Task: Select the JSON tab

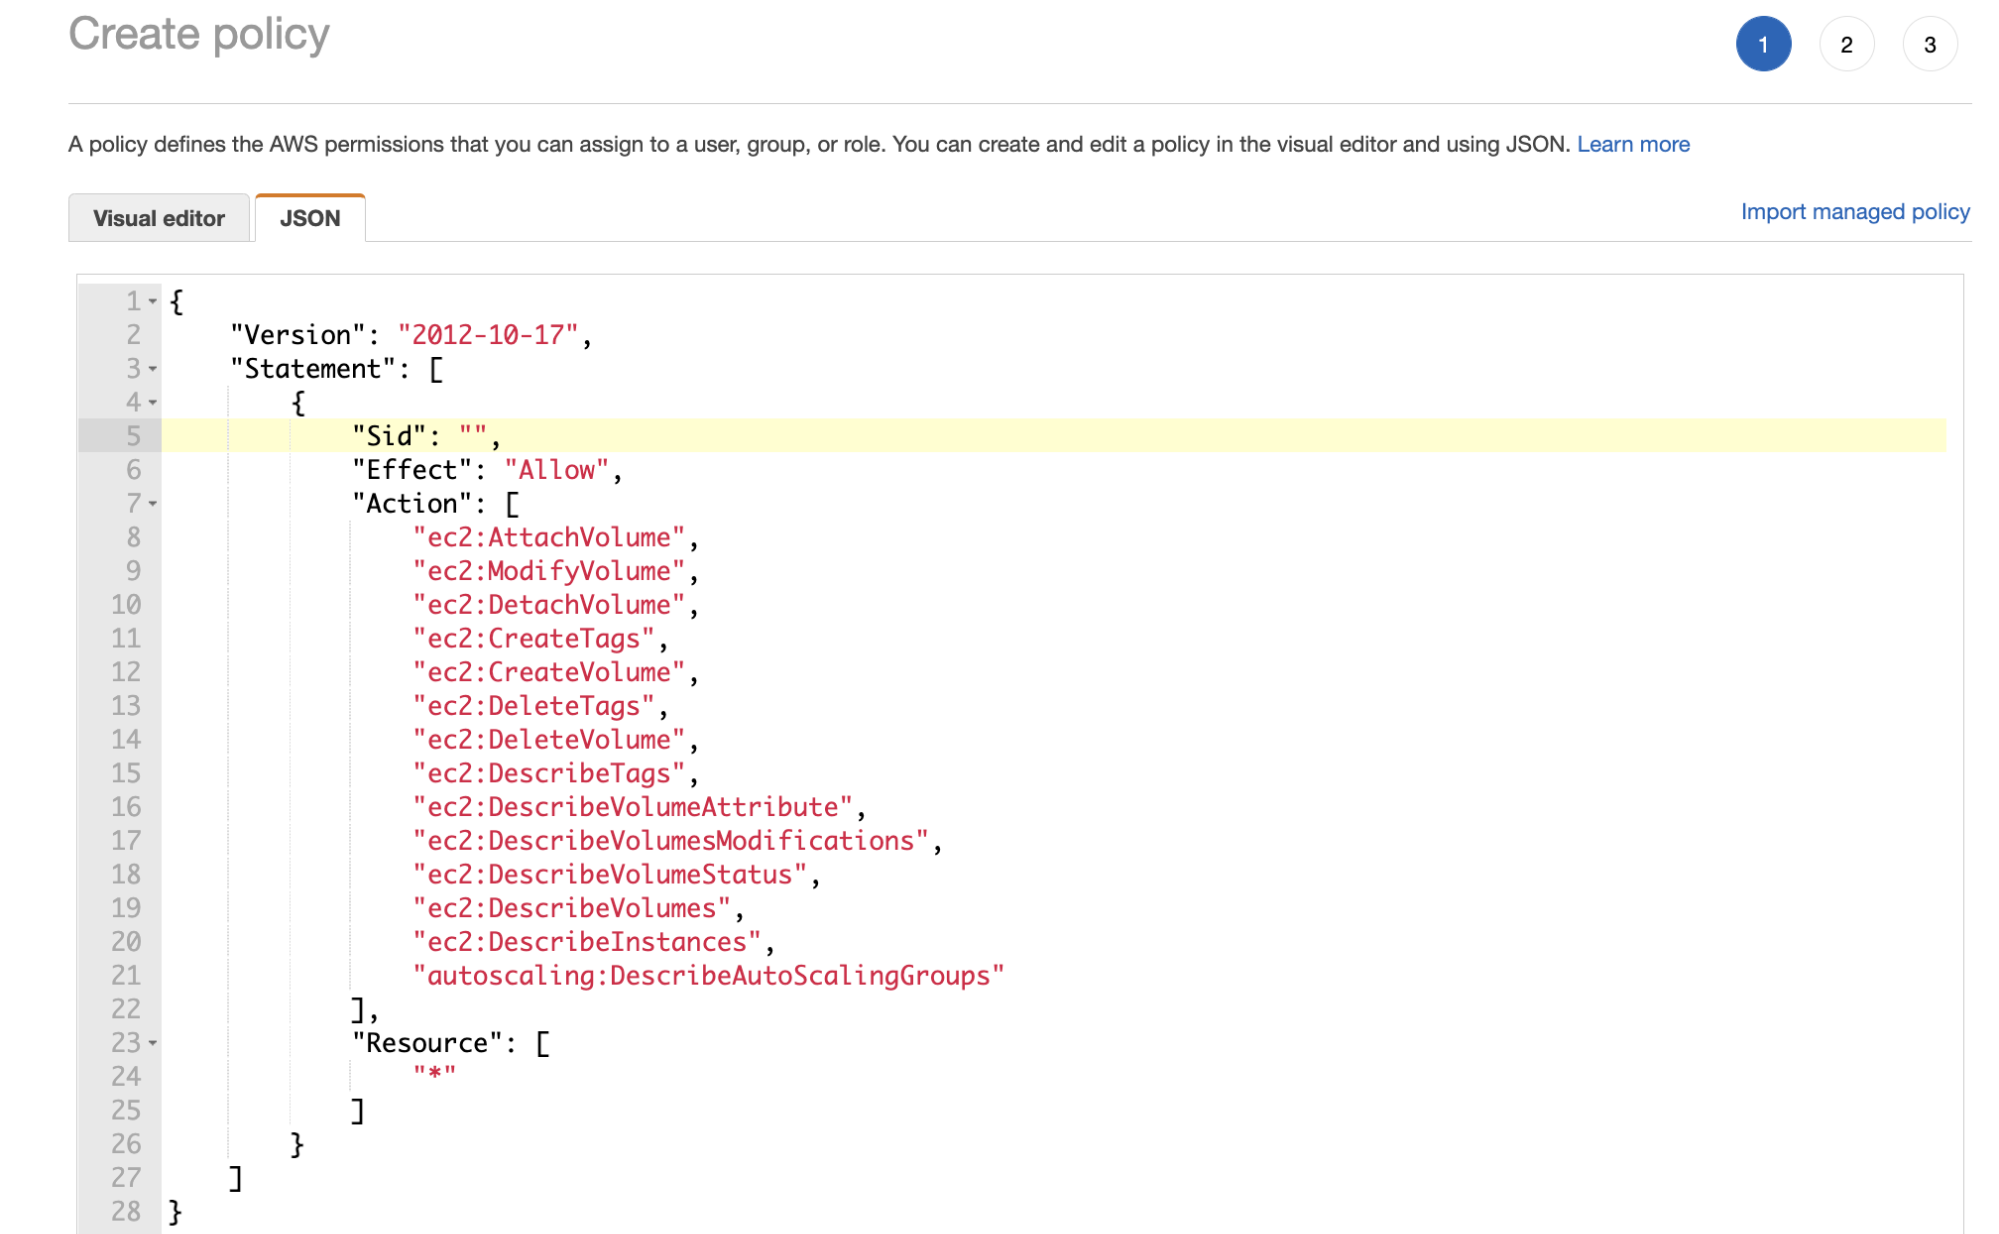Action: click(310, 218)
